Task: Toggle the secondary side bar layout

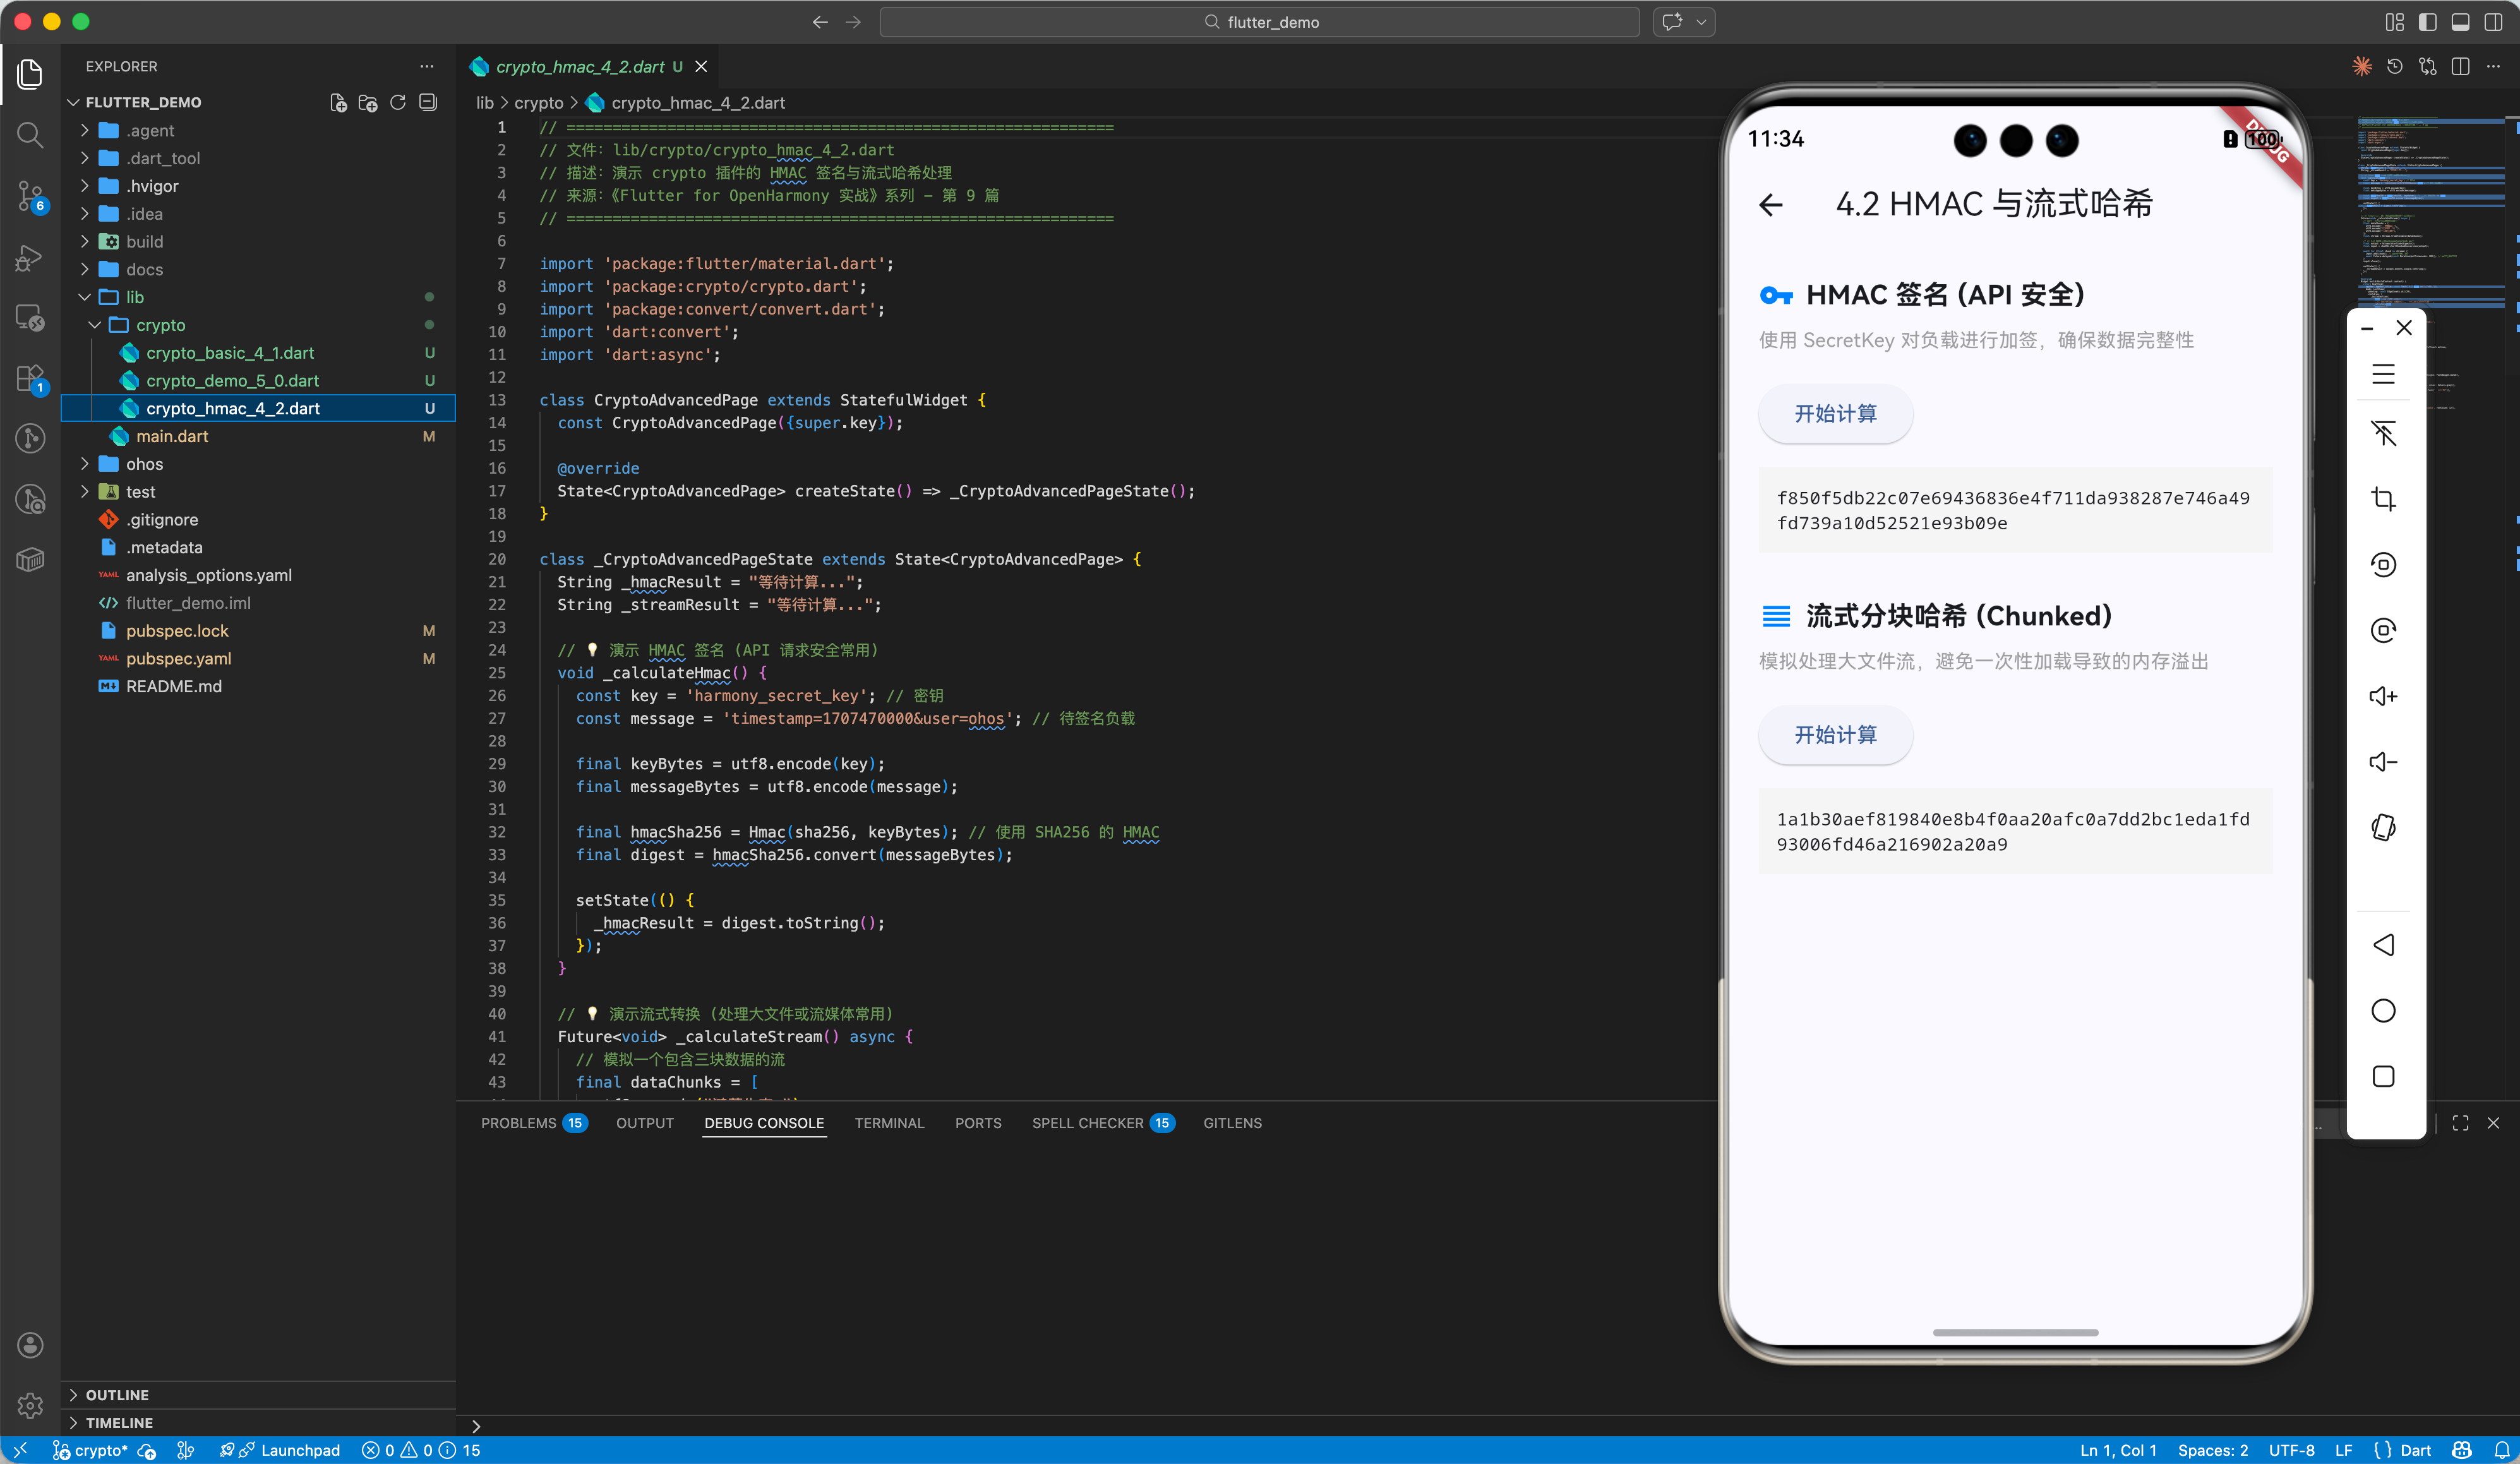Action: coord(2493,22)
